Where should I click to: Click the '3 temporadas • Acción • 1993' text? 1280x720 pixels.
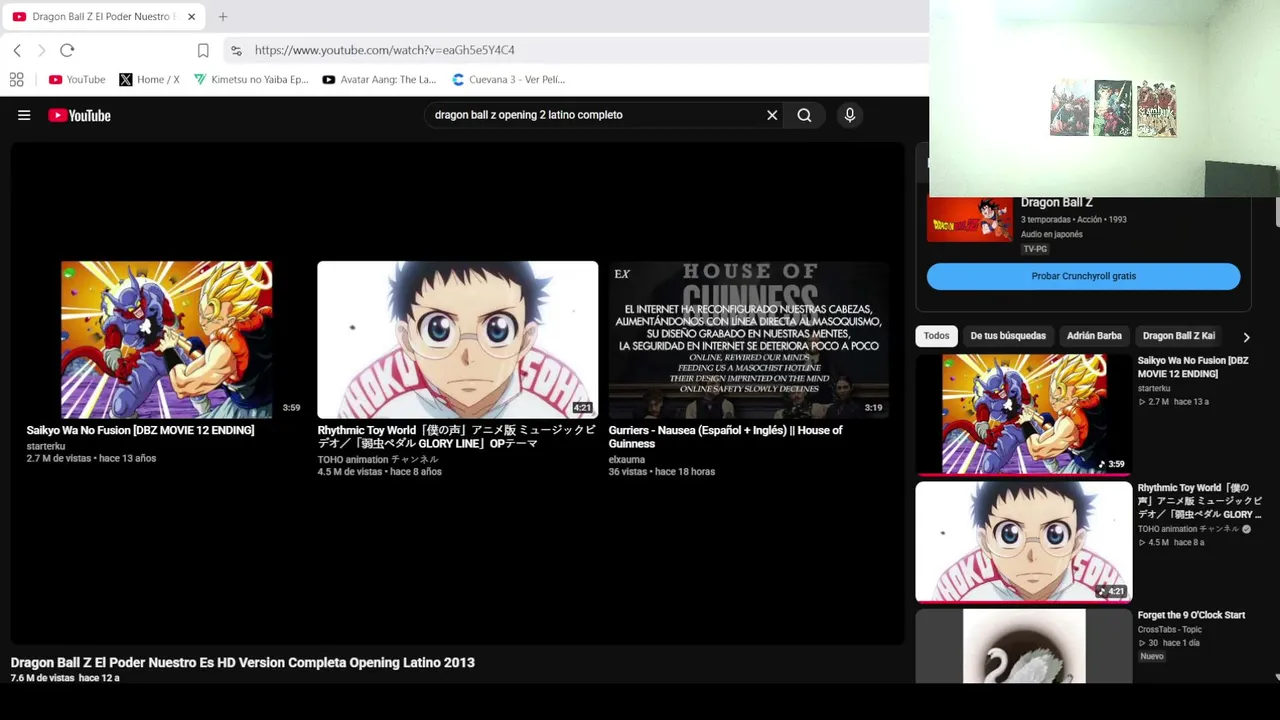coord(1074,219)
